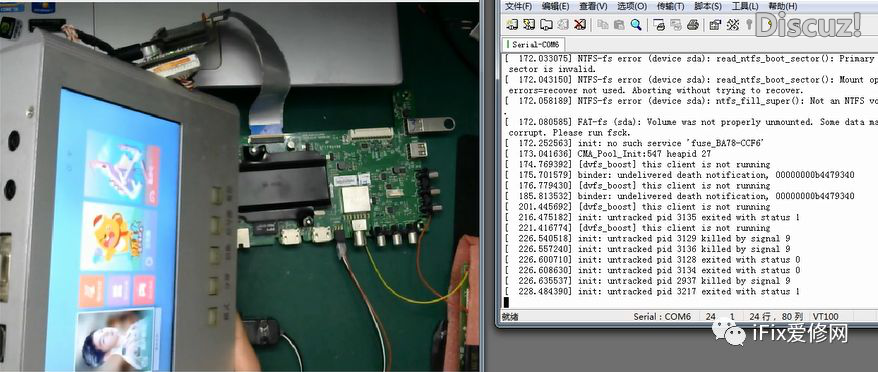
Task: Click the Connect in Tab icon
Action: (546, 25)
